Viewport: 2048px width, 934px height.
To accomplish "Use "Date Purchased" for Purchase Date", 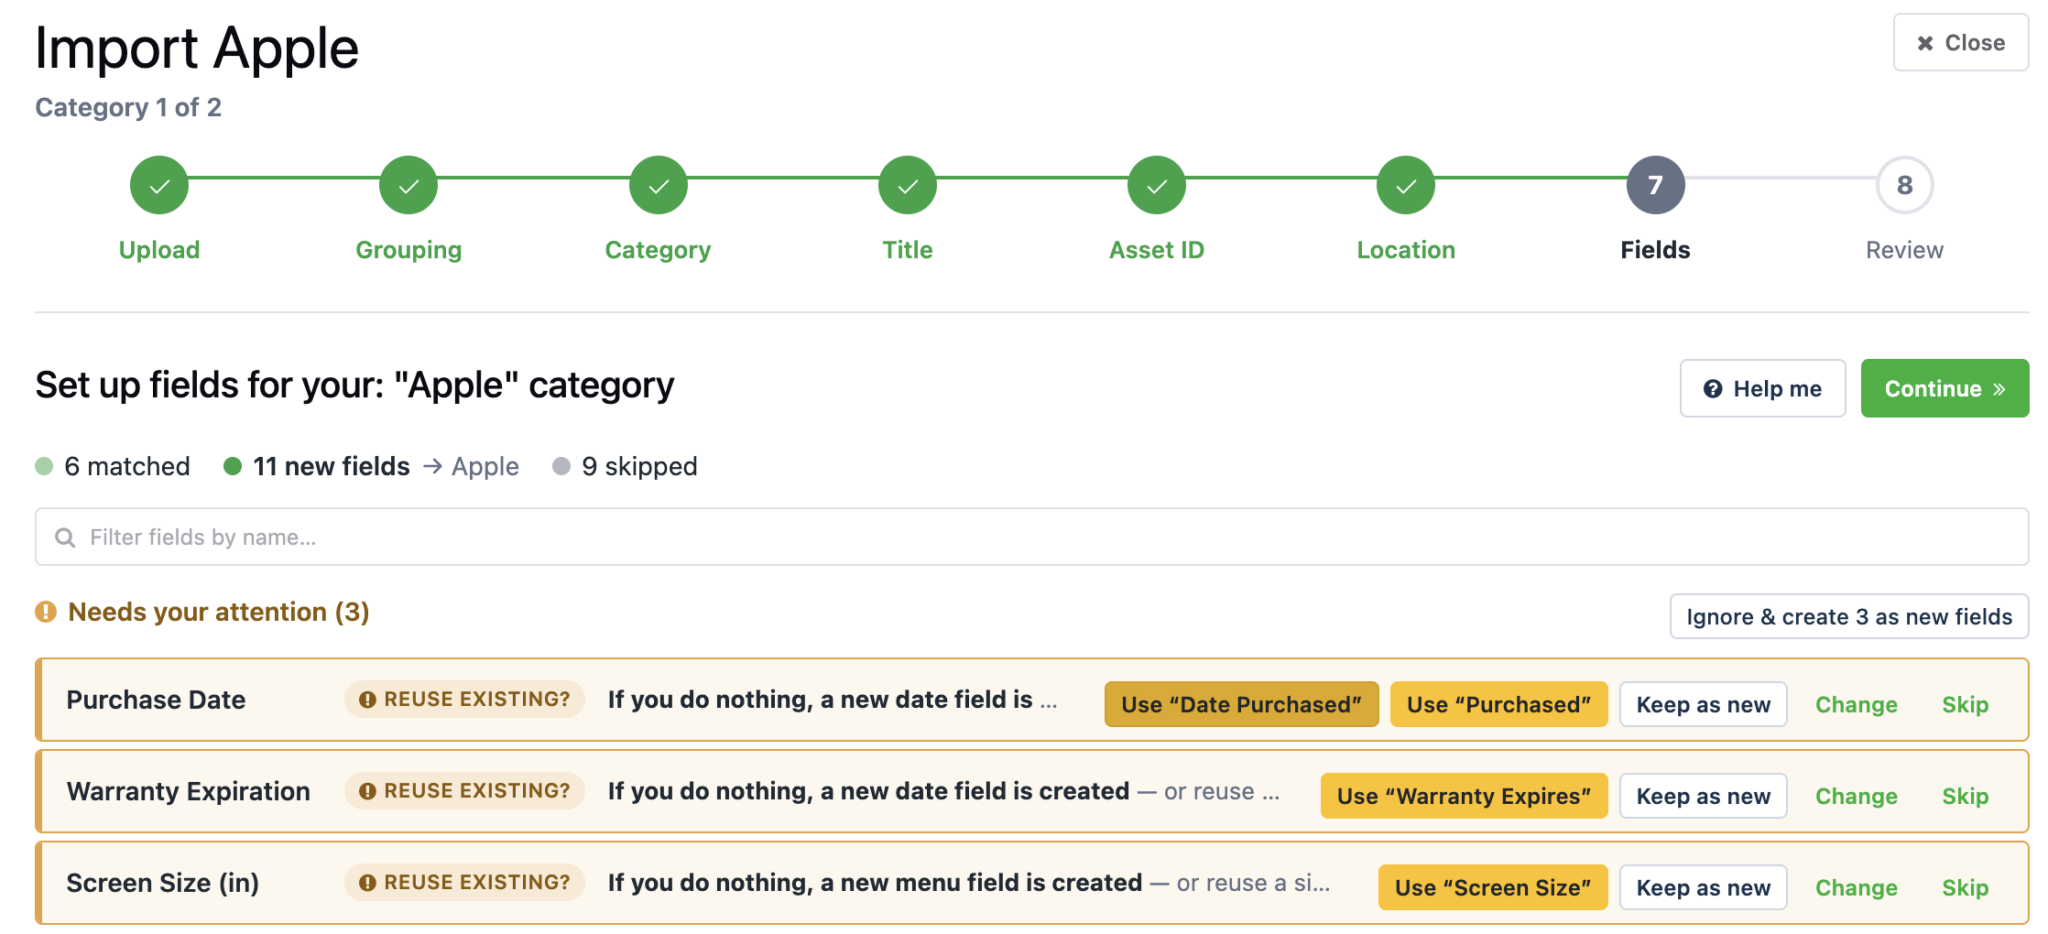I will 1241,704.
